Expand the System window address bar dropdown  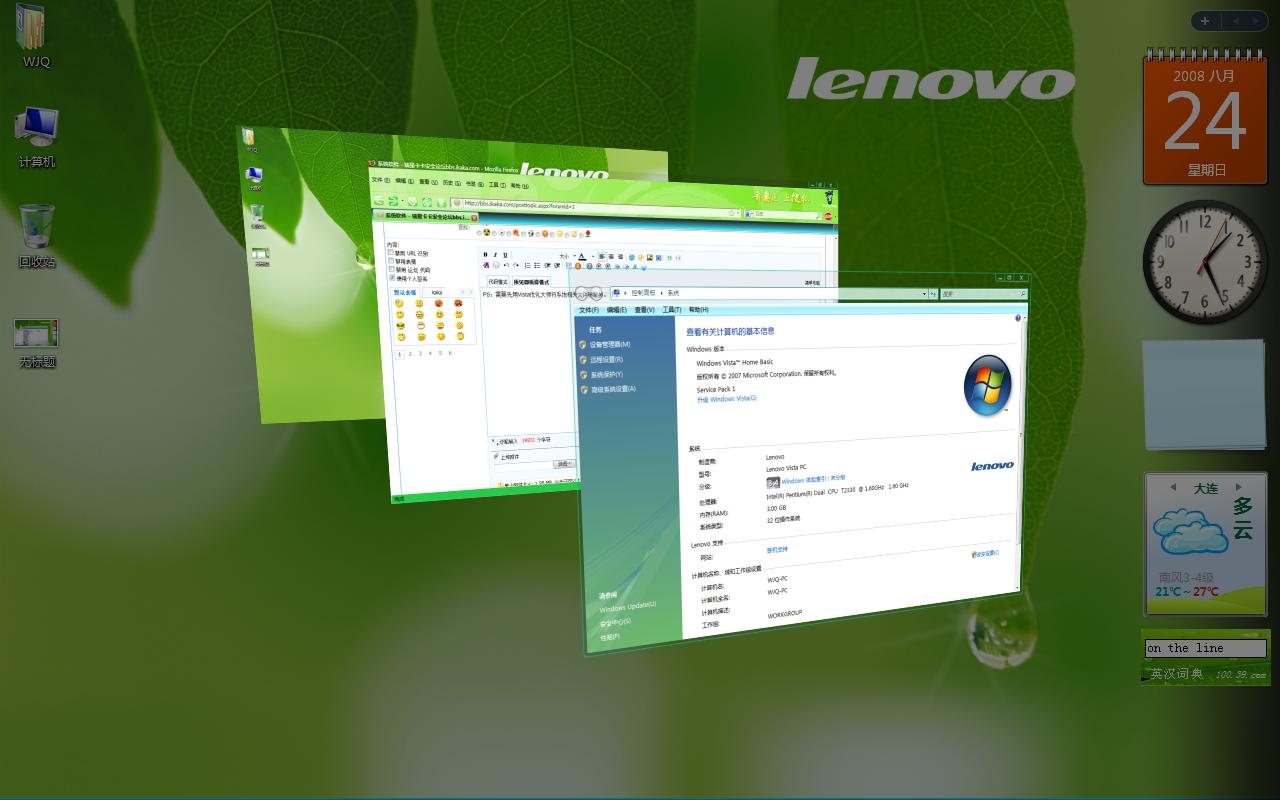(924, 294)
